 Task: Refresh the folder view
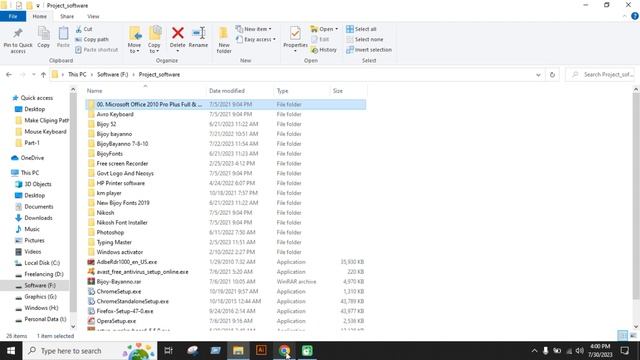tap(552, 75)
